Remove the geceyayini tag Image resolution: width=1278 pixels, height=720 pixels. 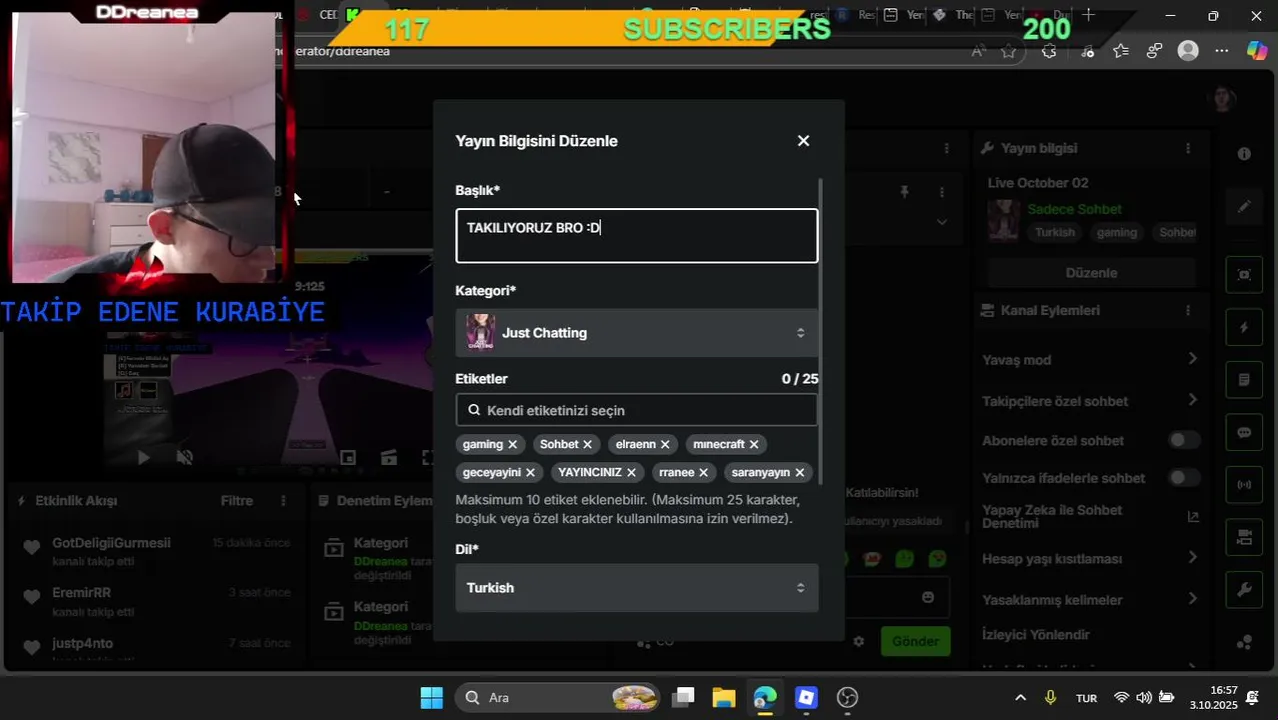[x=530, y=472]
